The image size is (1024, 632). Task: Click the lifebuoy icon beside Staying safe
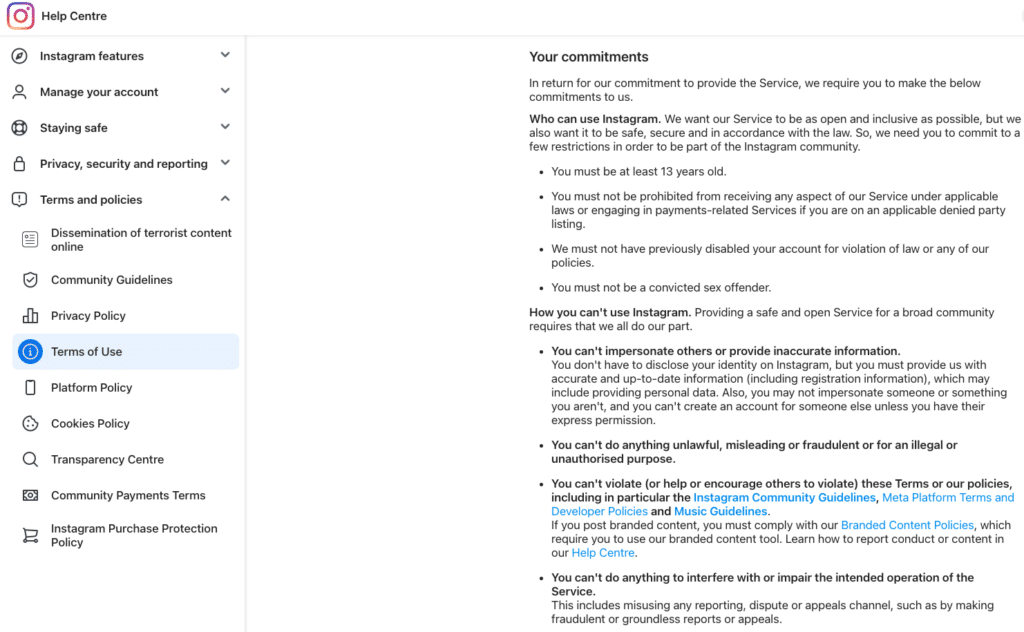[x=20, y=128]
